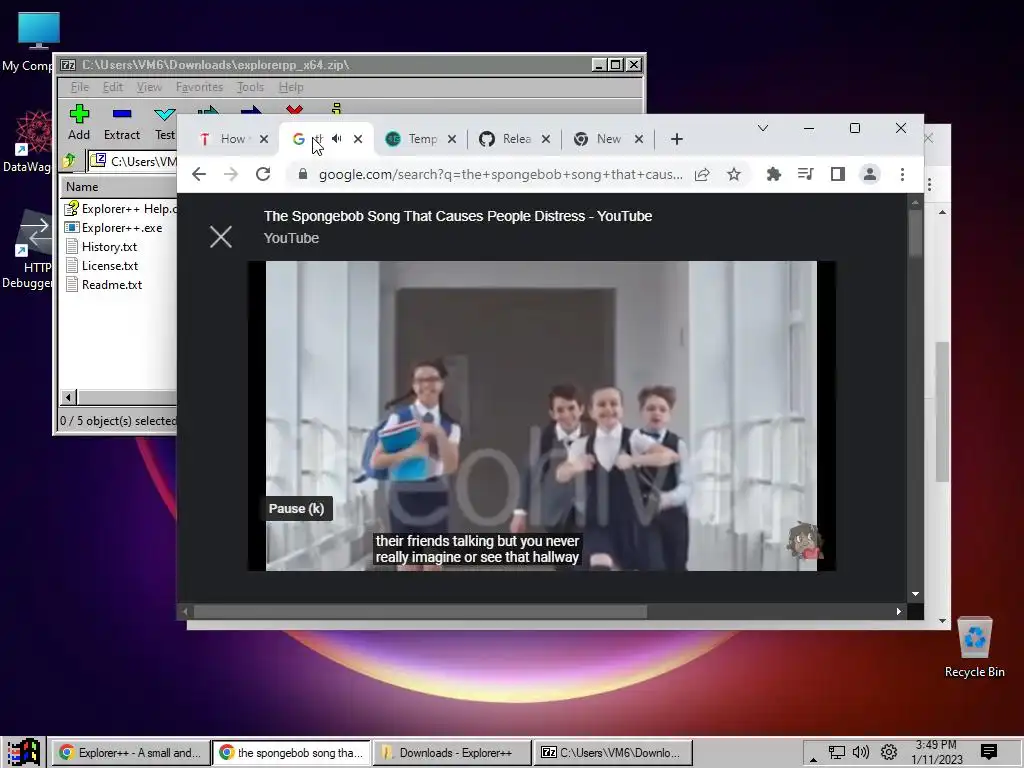This screenshot has width=1024, height=768.
Task: Open a new Chrome tab with plus button
Action: [677, 138]
